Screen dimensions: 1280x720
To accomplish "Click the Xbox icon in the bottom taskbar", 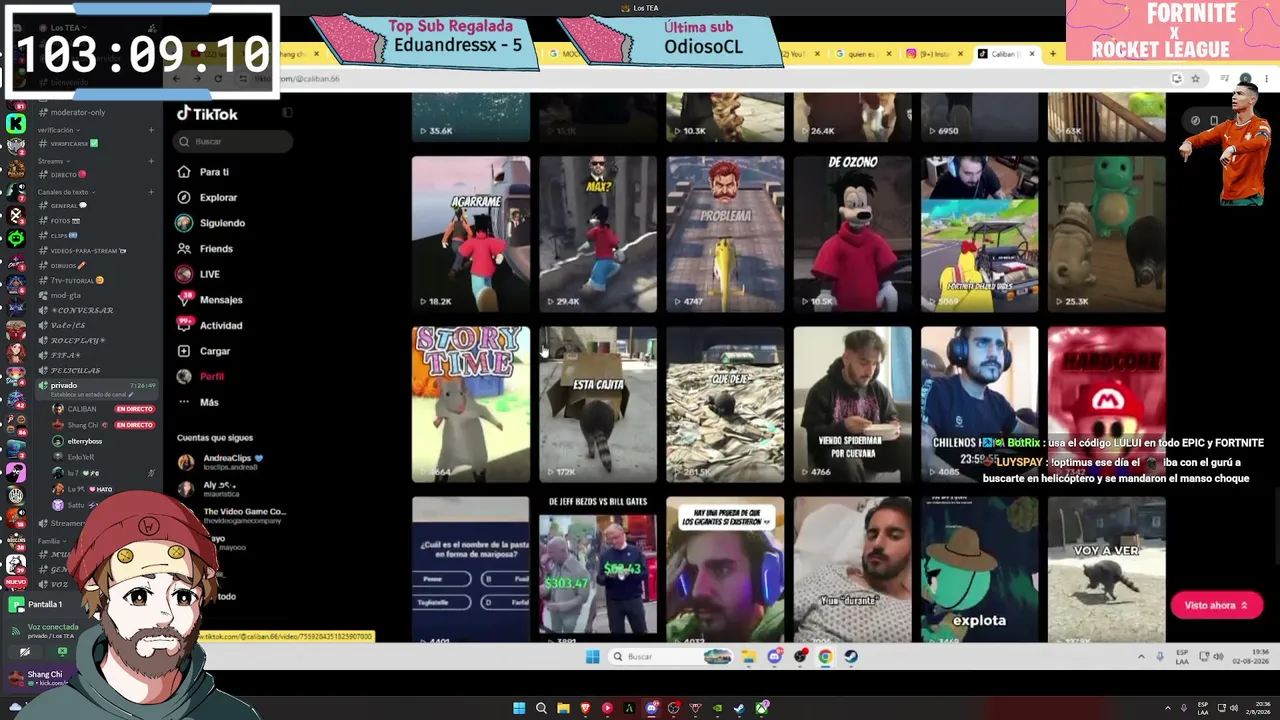I will tap(762, 708).
